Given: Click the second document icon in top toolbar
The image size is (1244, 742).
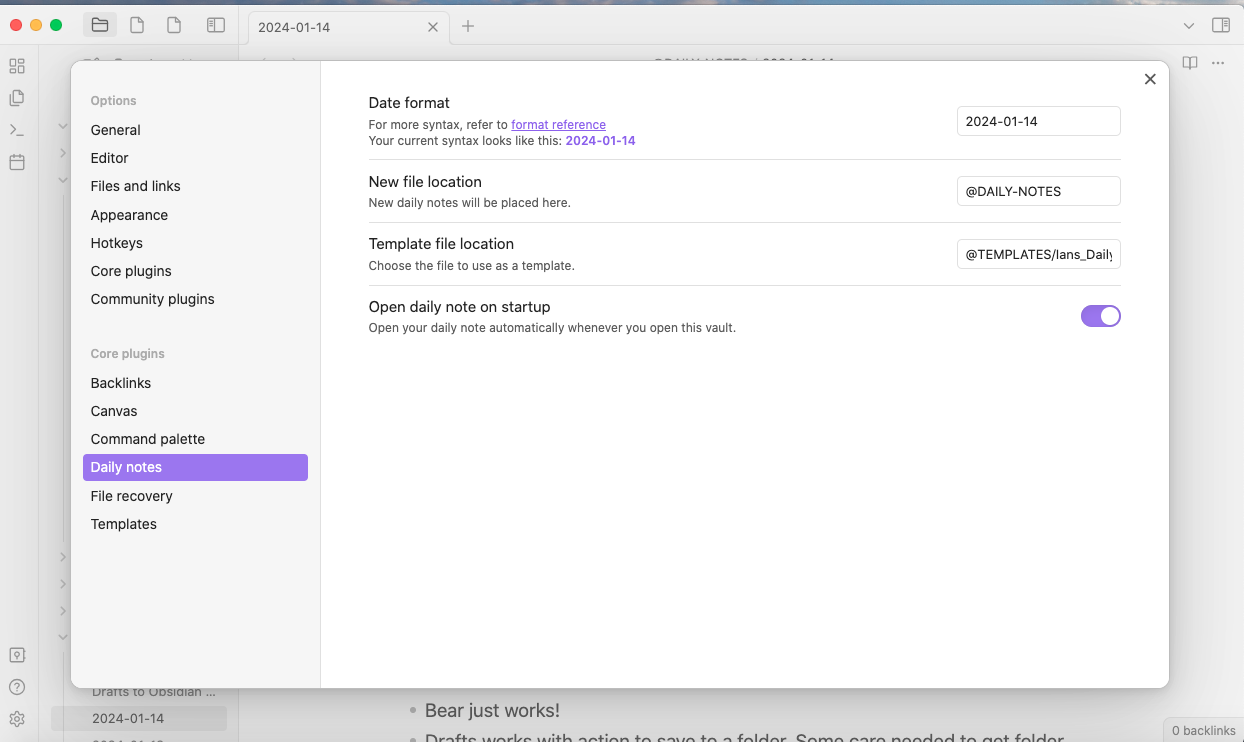Looking at the screenshot, I should point(174,26).
